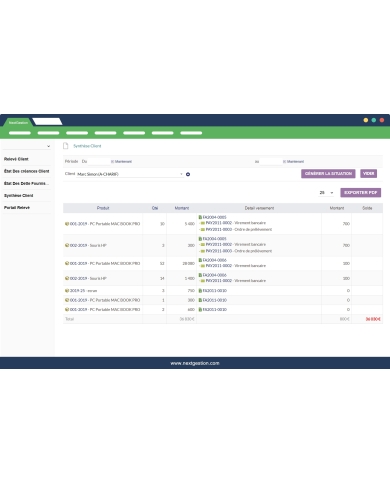The image size is (390, 484).
Task: Tick the Maintenant checkbox after the Du field
Action: (x=112, y=162)
